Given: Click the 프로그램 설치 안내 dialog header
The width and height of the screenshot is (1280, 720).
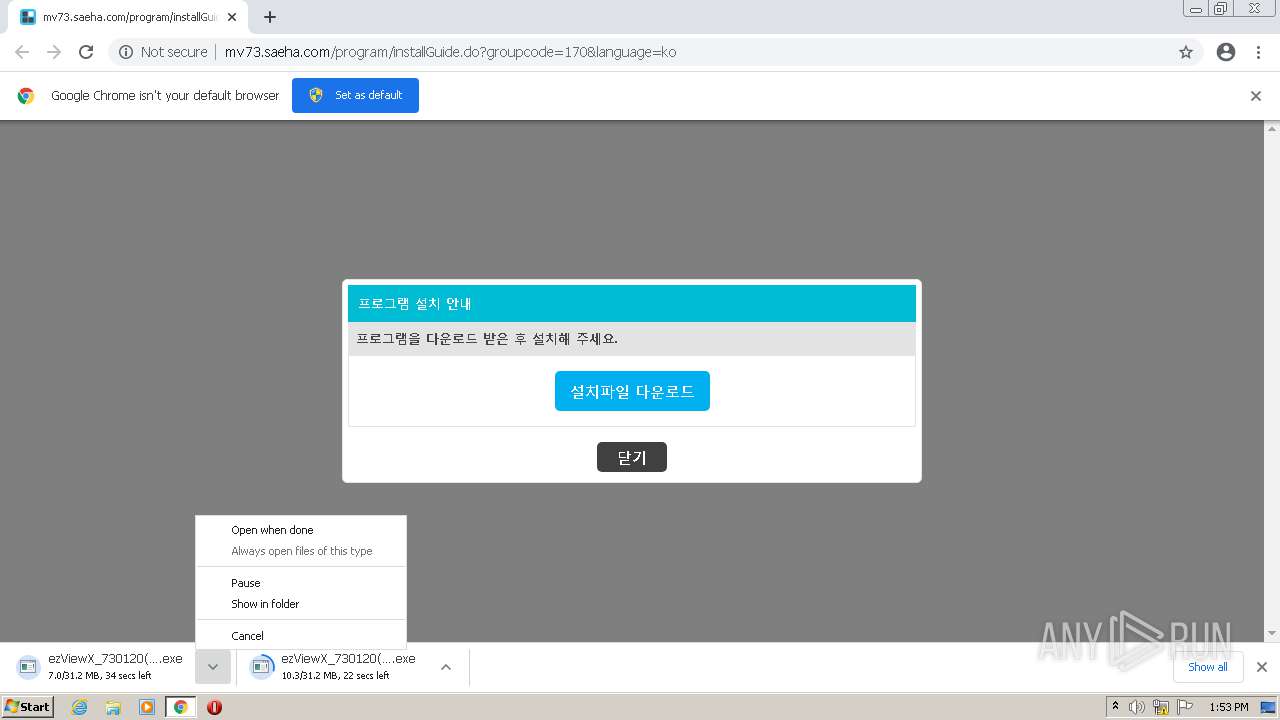Looking at the screenshot, I should point(632,303).
